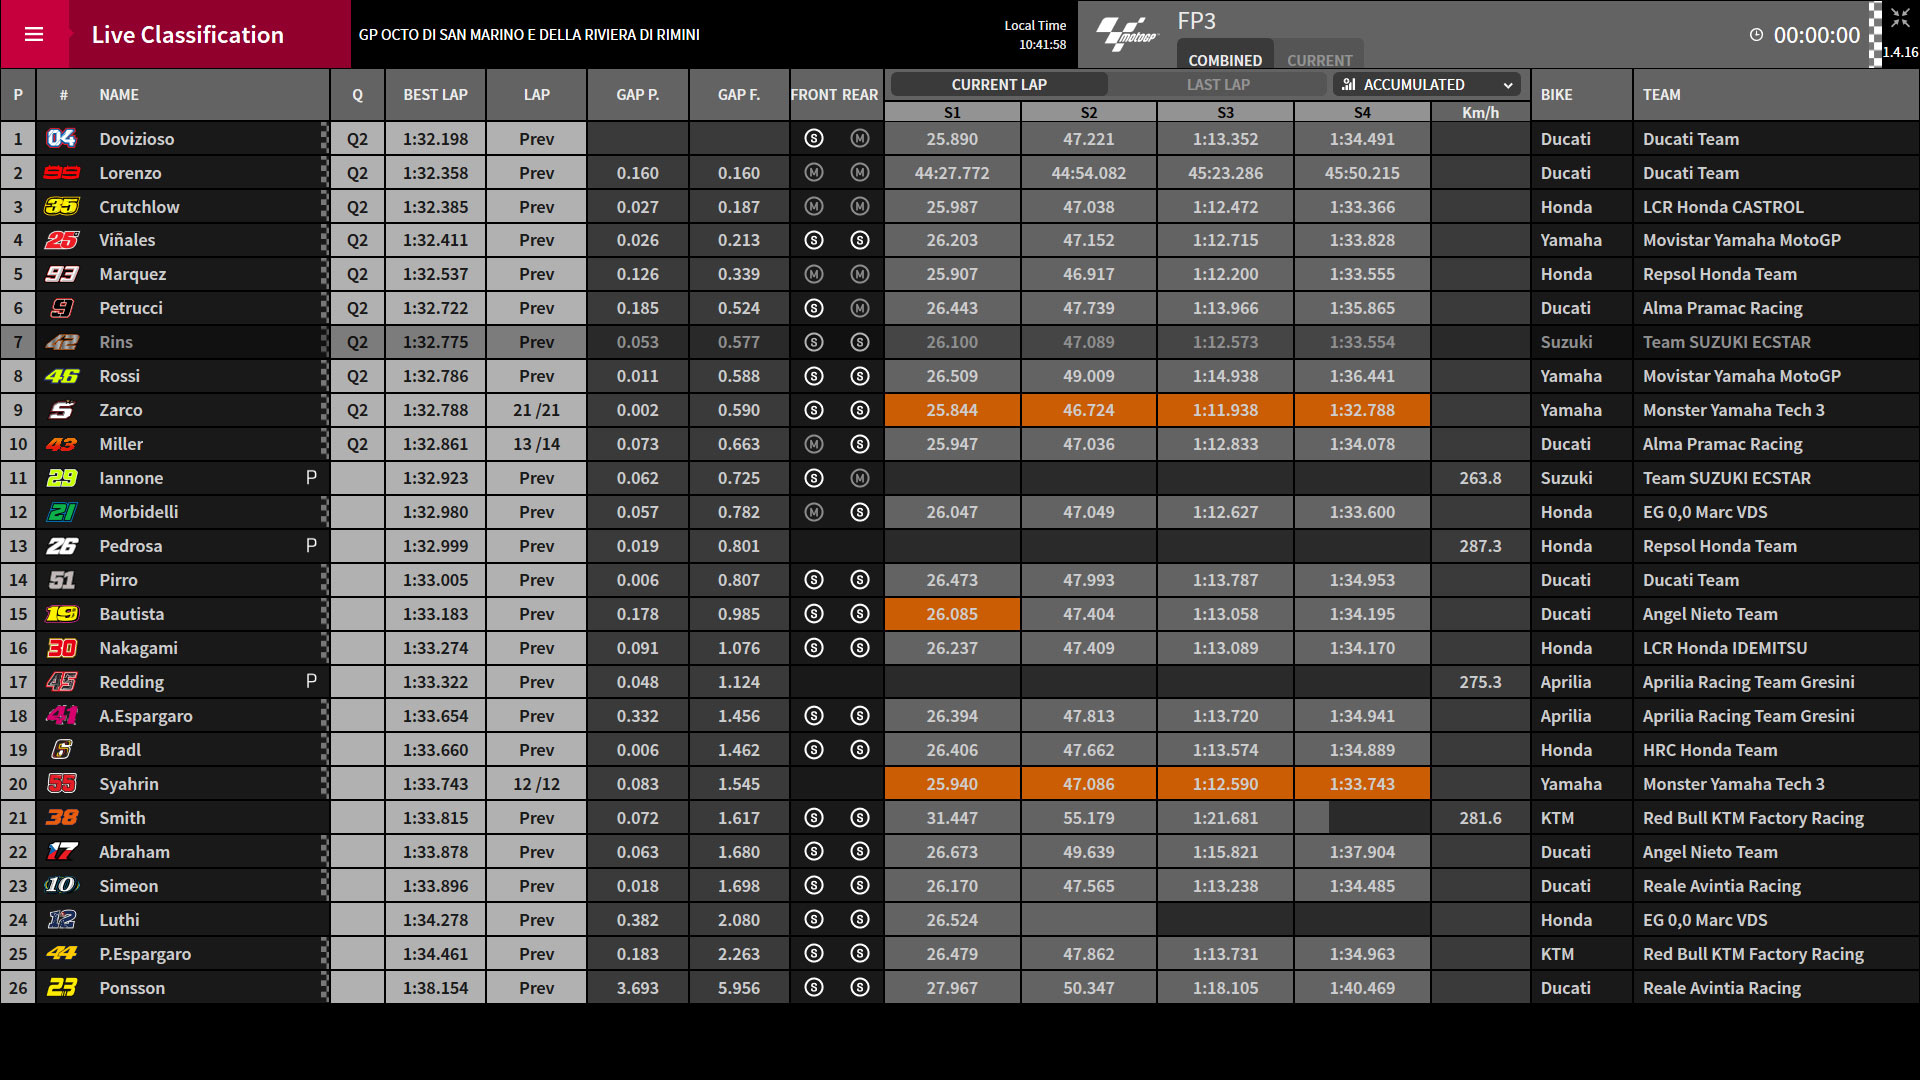
Task: Click Rossi's number 46 badge
Action: coord(61,376)
